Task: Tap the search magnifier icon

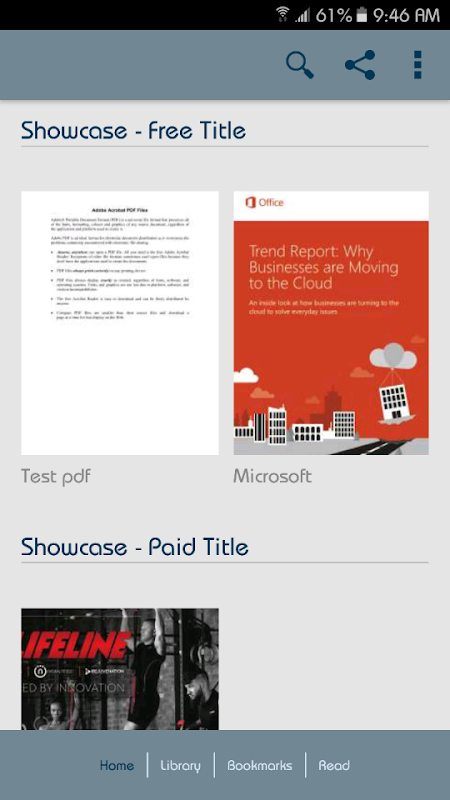Action: (300, 65)
